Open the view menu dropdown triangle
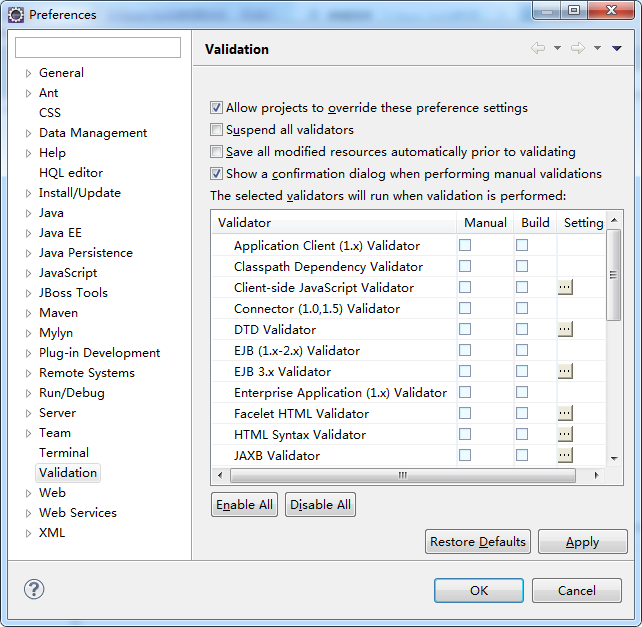642x627 pixels. 617,48
